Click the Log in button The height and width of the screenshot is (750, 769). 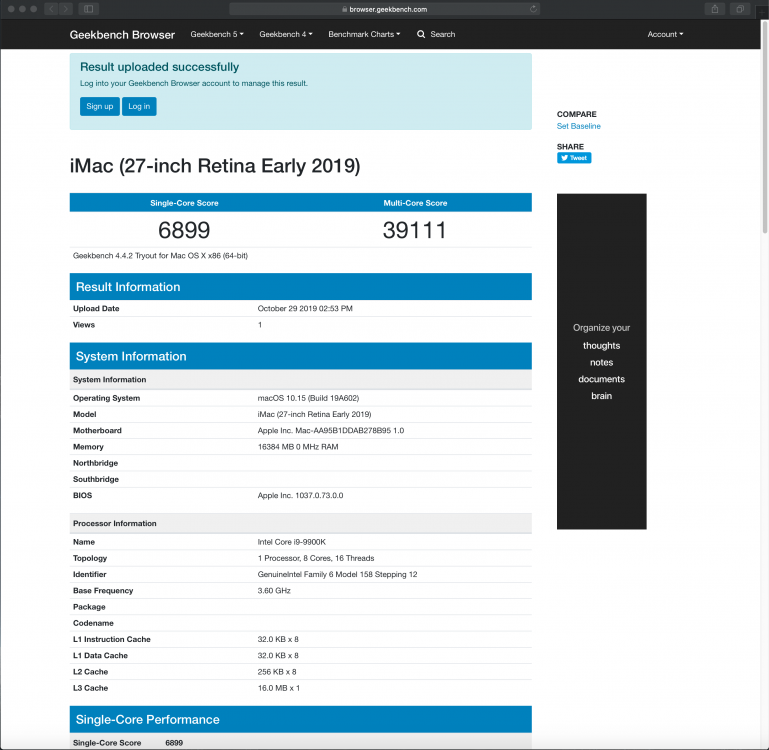click(x=139, y=106)
